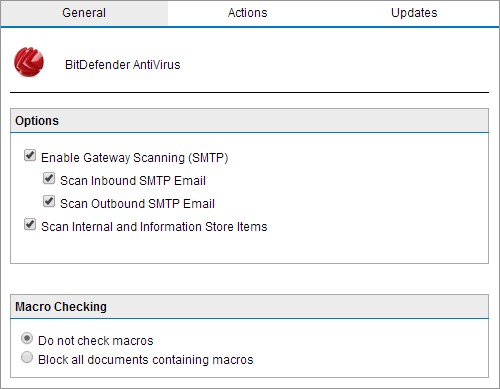
Task: Click the Enable Gateway Scanning (SMTP) label text
Action: (x=134, y=158)
